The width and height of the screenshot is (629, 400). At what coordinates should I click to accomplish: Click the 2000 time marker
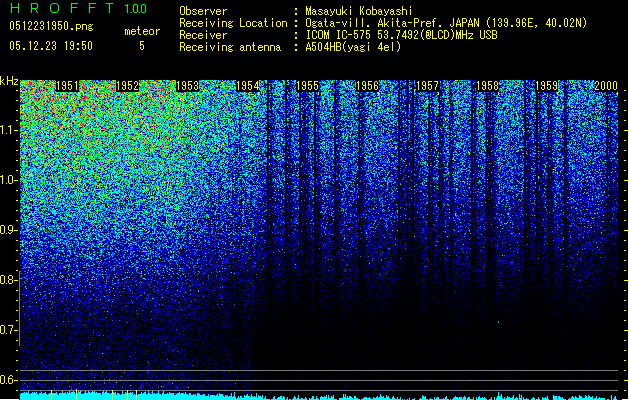click(x=606, y=86)
